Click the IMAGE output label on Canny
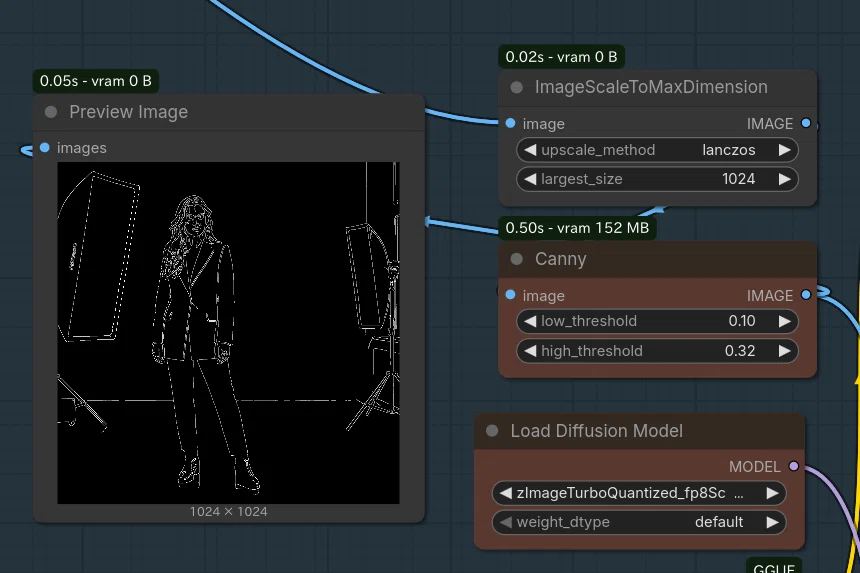This screenshot has width=860, height=573. click(770, 296)
